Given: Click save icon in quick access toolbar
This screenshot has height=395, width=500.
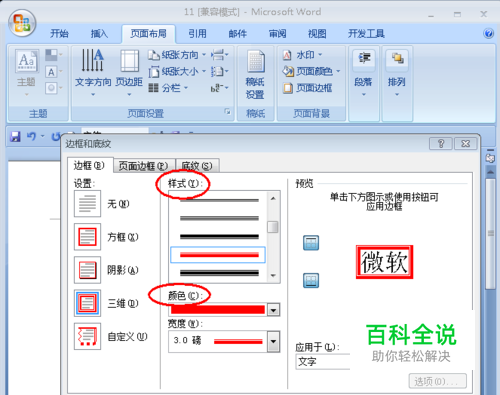Looking at the screenshot, I should (15, 136).
